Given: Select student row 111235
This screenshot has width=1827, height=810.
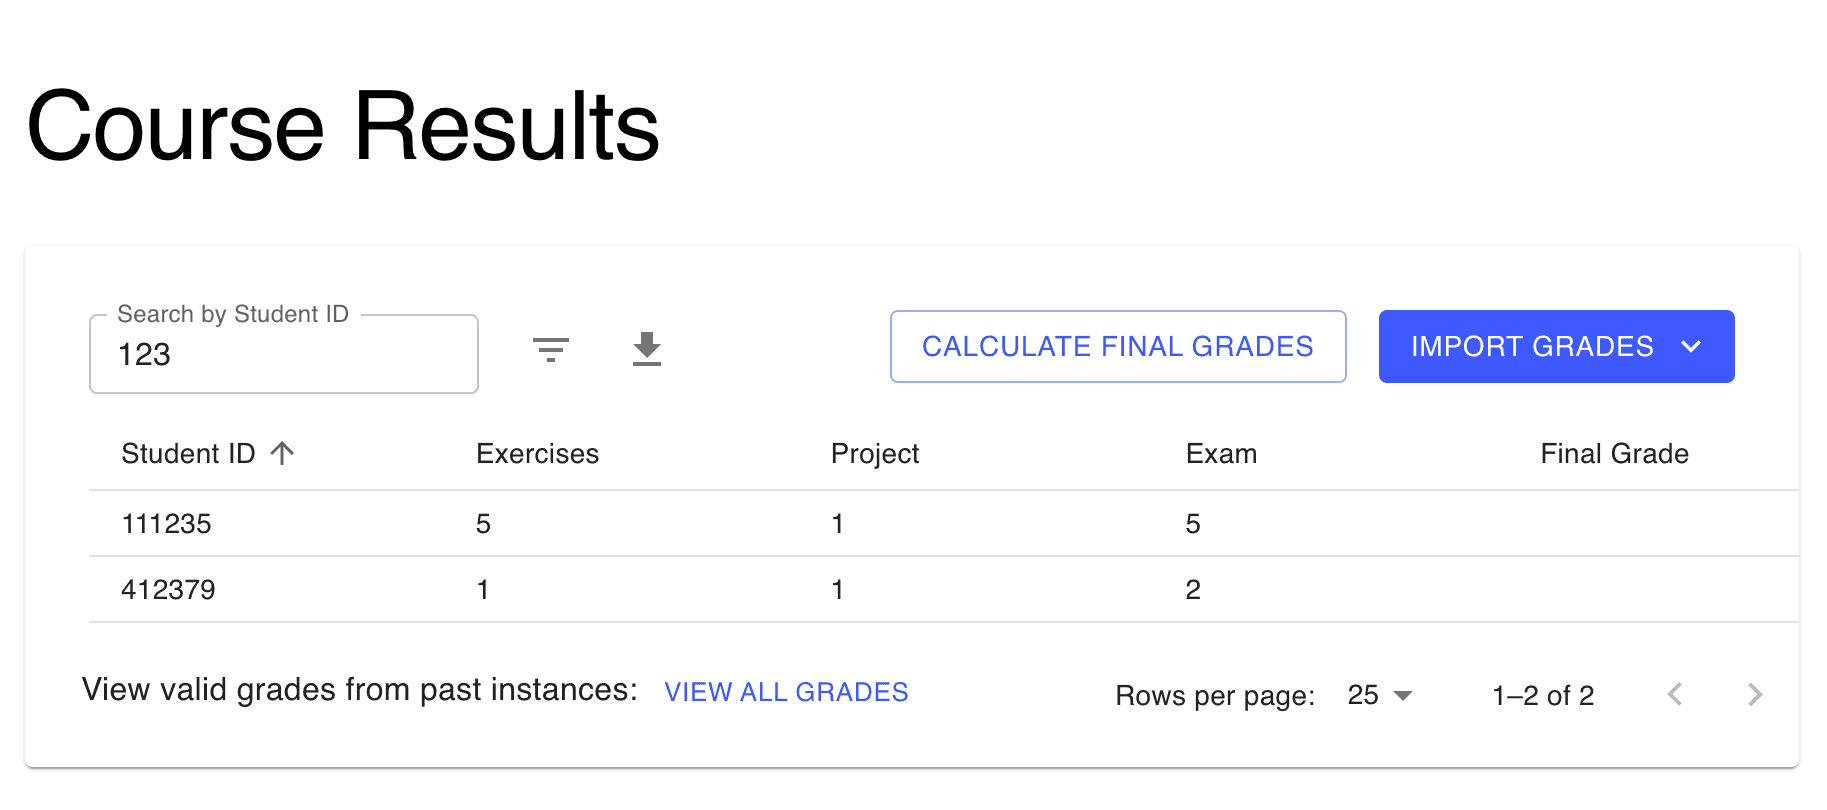Looking at the screenshot, I should [x=167, y=524].
